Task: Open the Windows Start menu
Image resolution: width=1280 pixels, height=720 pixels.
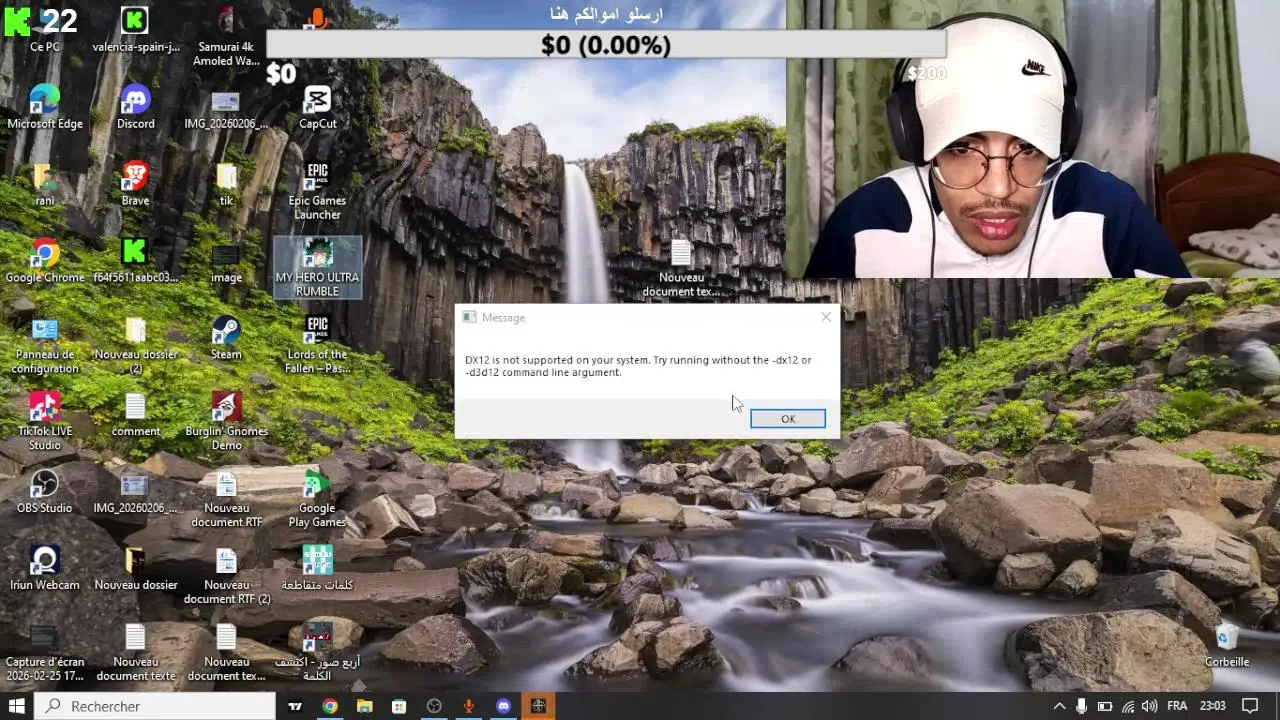Action: (x=17, y=706)
